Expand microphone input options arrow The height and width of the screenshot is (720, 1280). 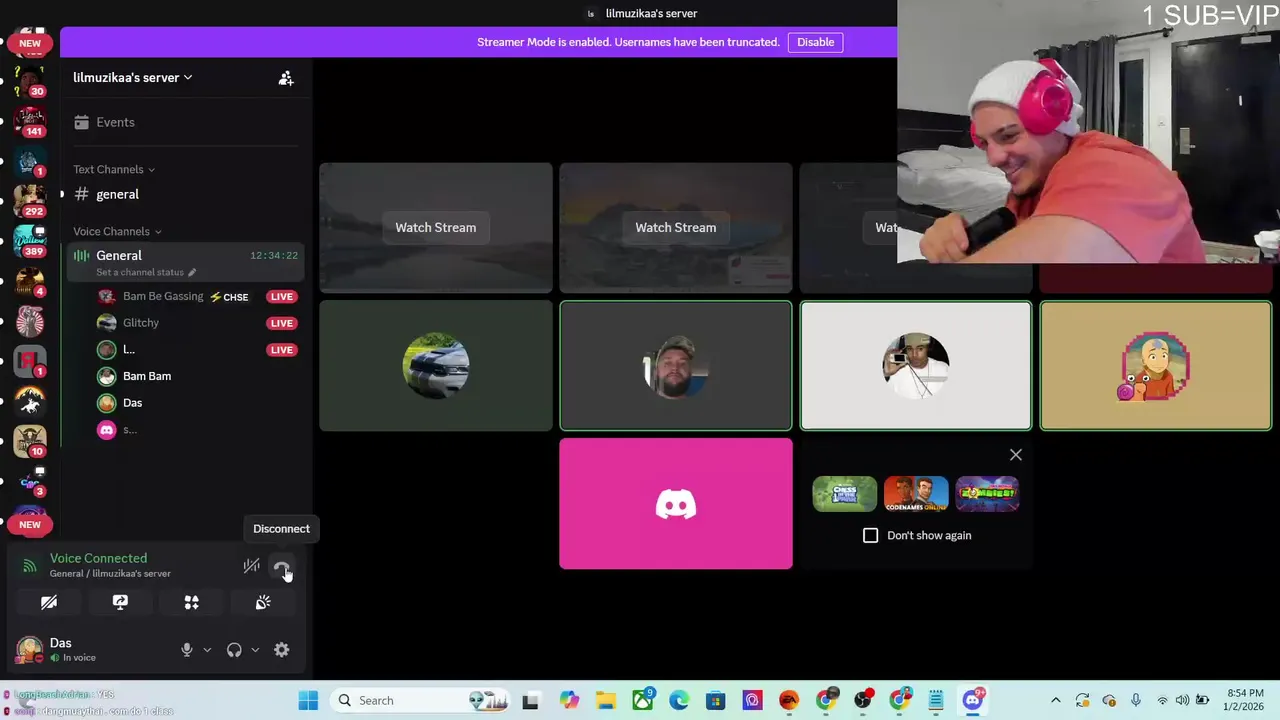(x=207, y=650)
